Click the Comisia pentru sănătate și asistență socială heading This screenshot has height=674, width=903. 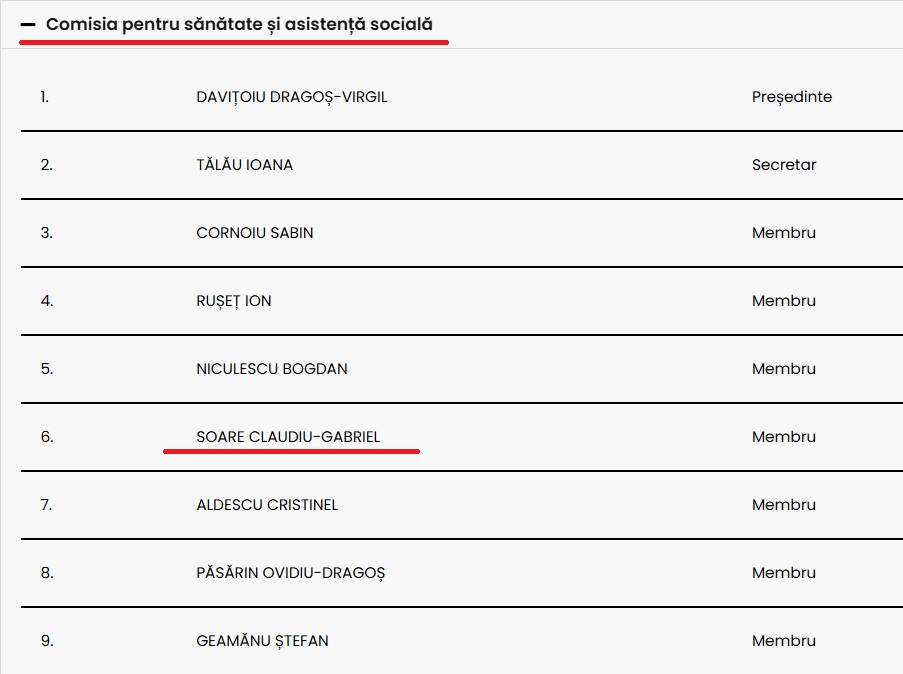[x=239, y=24]
